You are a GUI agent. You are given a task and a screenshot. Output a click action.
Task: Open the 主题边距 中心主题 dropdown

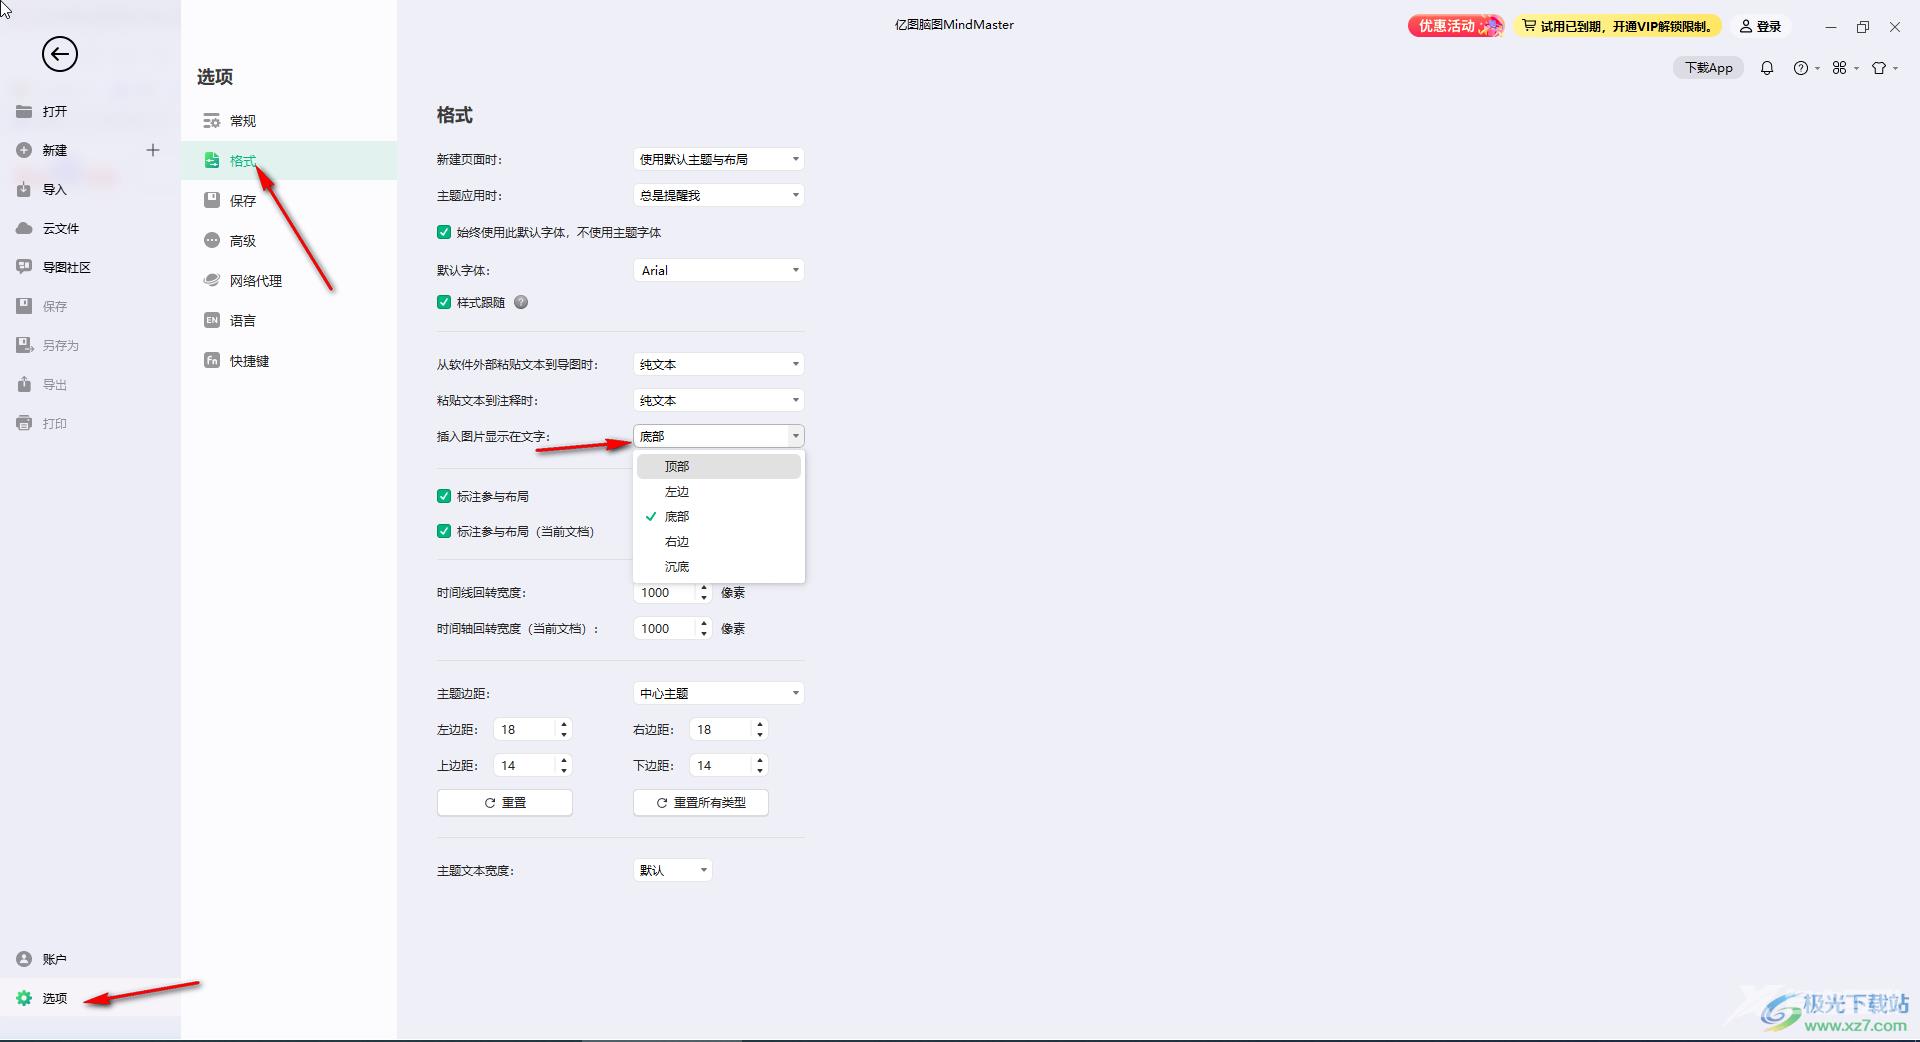719,693
